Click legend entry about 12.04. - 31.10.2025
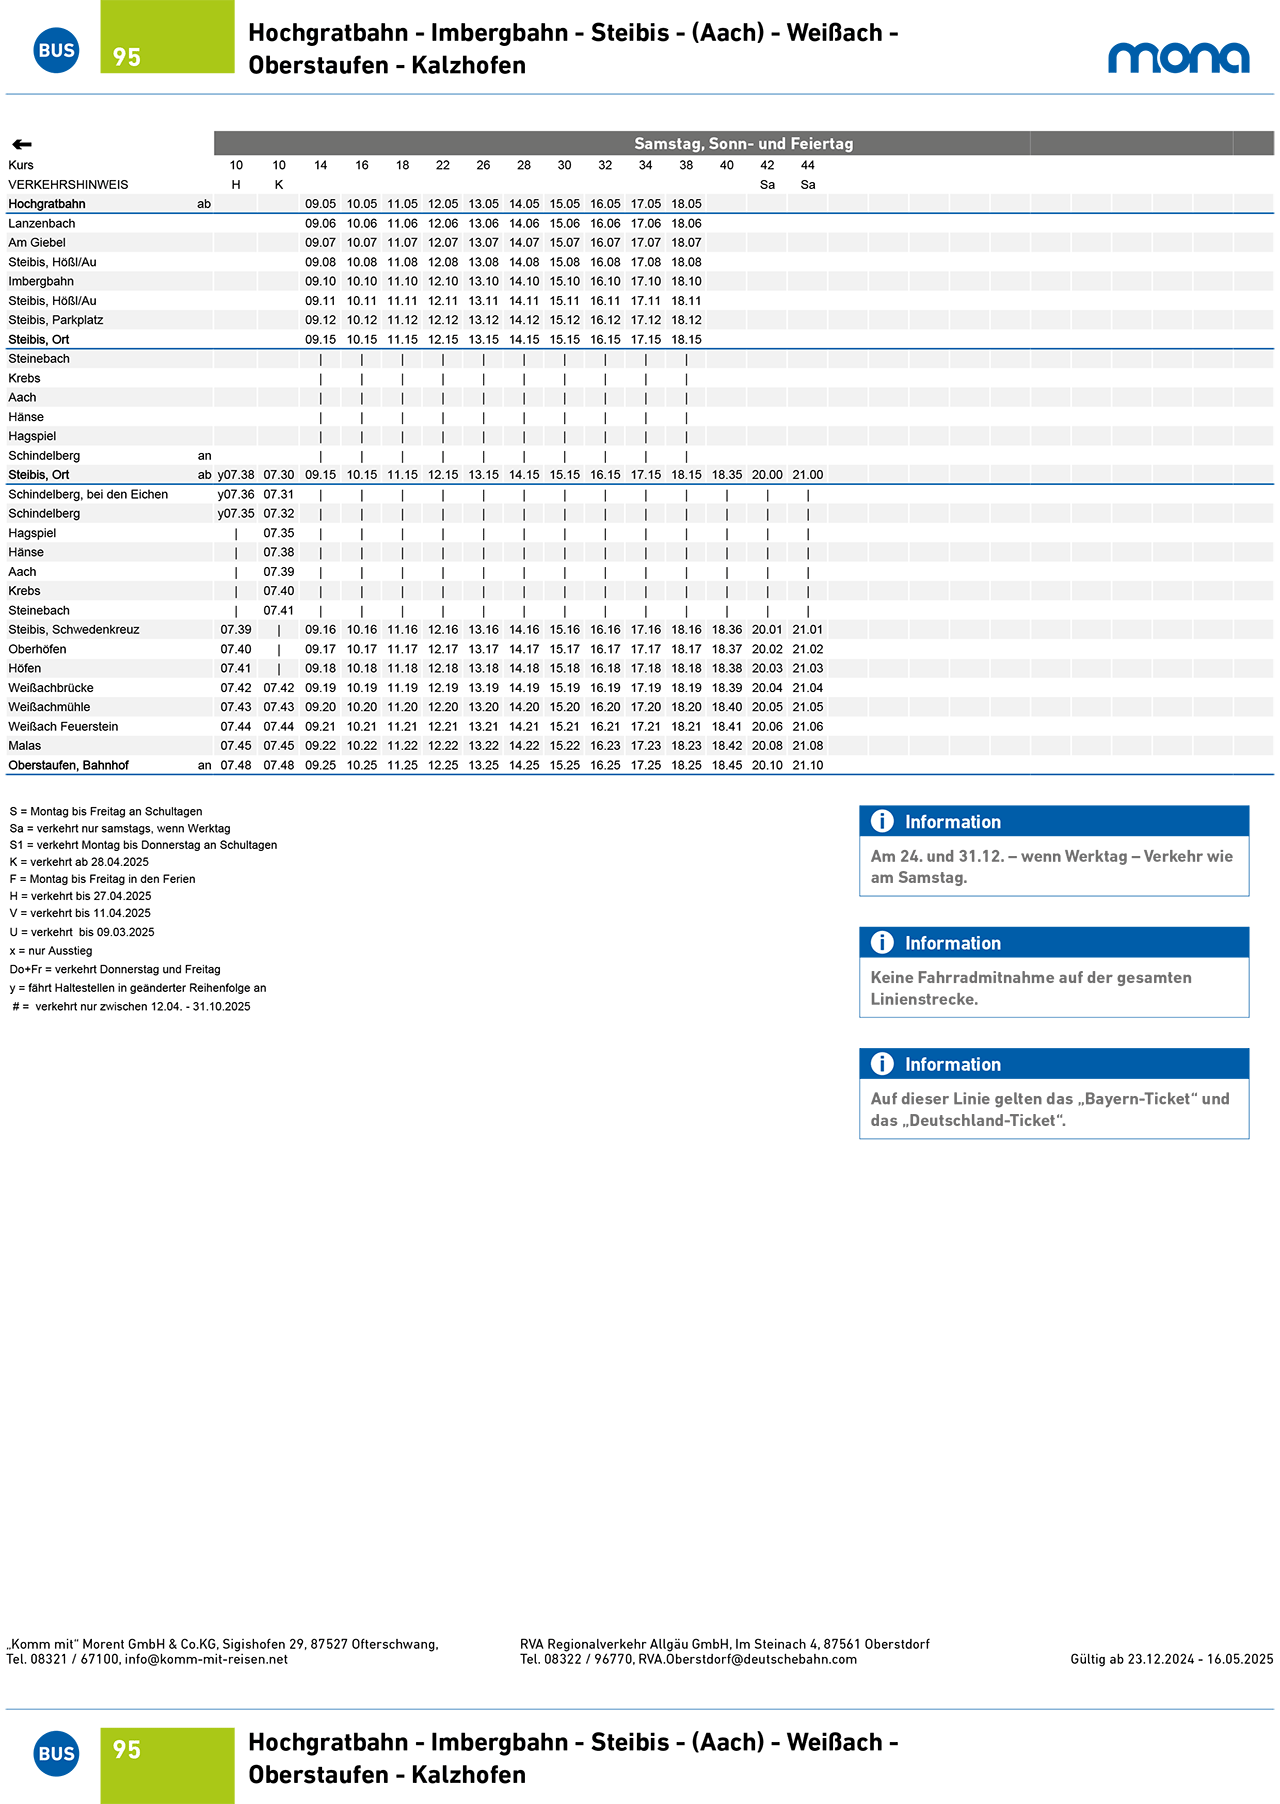Screen dimensions: 1280x1804 pos(131,1007)
